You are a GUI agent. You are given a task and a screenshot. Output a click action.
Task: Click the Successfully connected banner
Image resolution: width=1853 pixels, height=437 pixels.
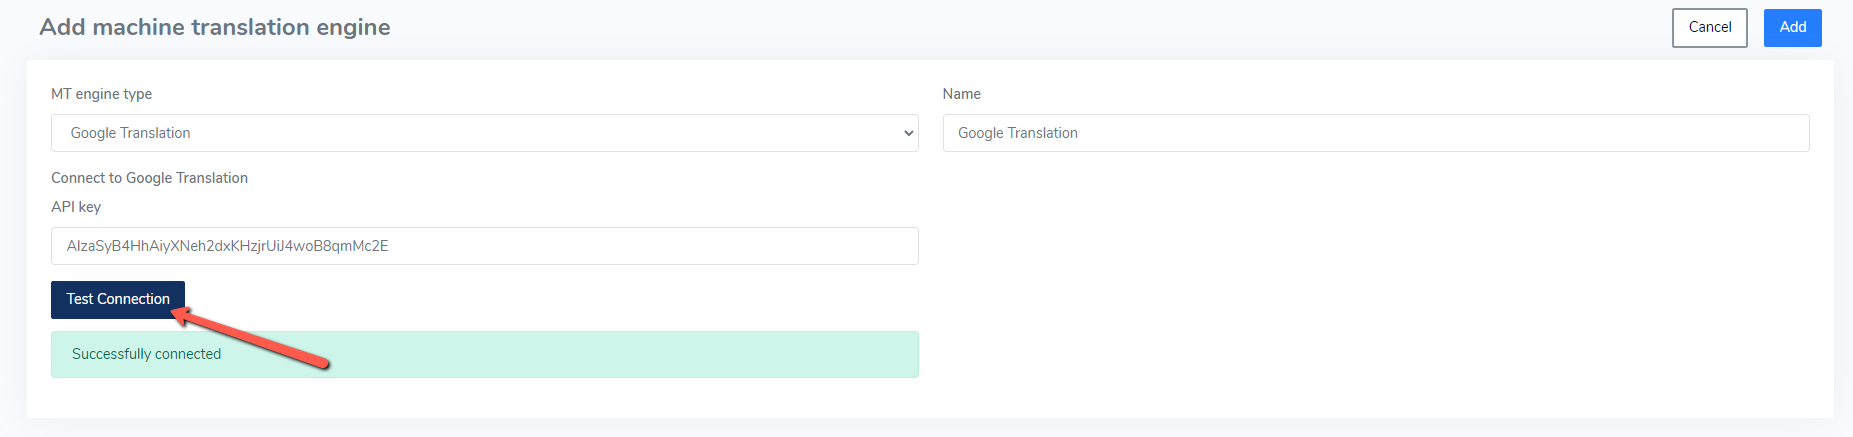click(485, 354)
